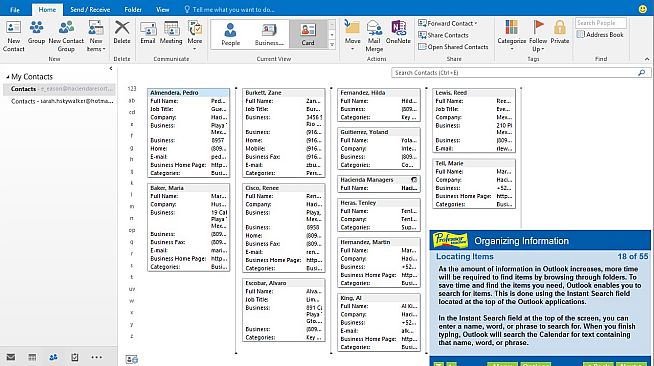Delete the selected contact
The width and height of the screenshot is (654, 366).
click(122, 33)
